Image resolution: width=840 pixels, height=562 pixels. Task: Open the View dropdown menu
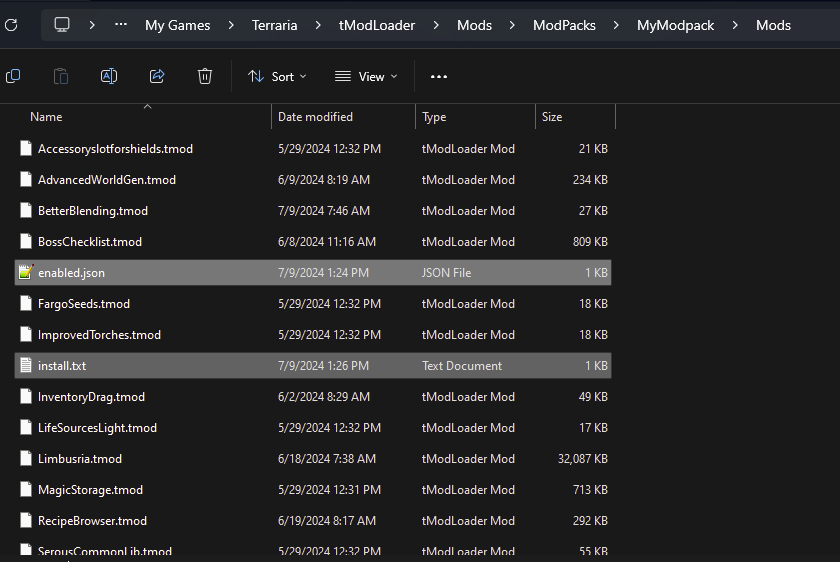(365, 76)
